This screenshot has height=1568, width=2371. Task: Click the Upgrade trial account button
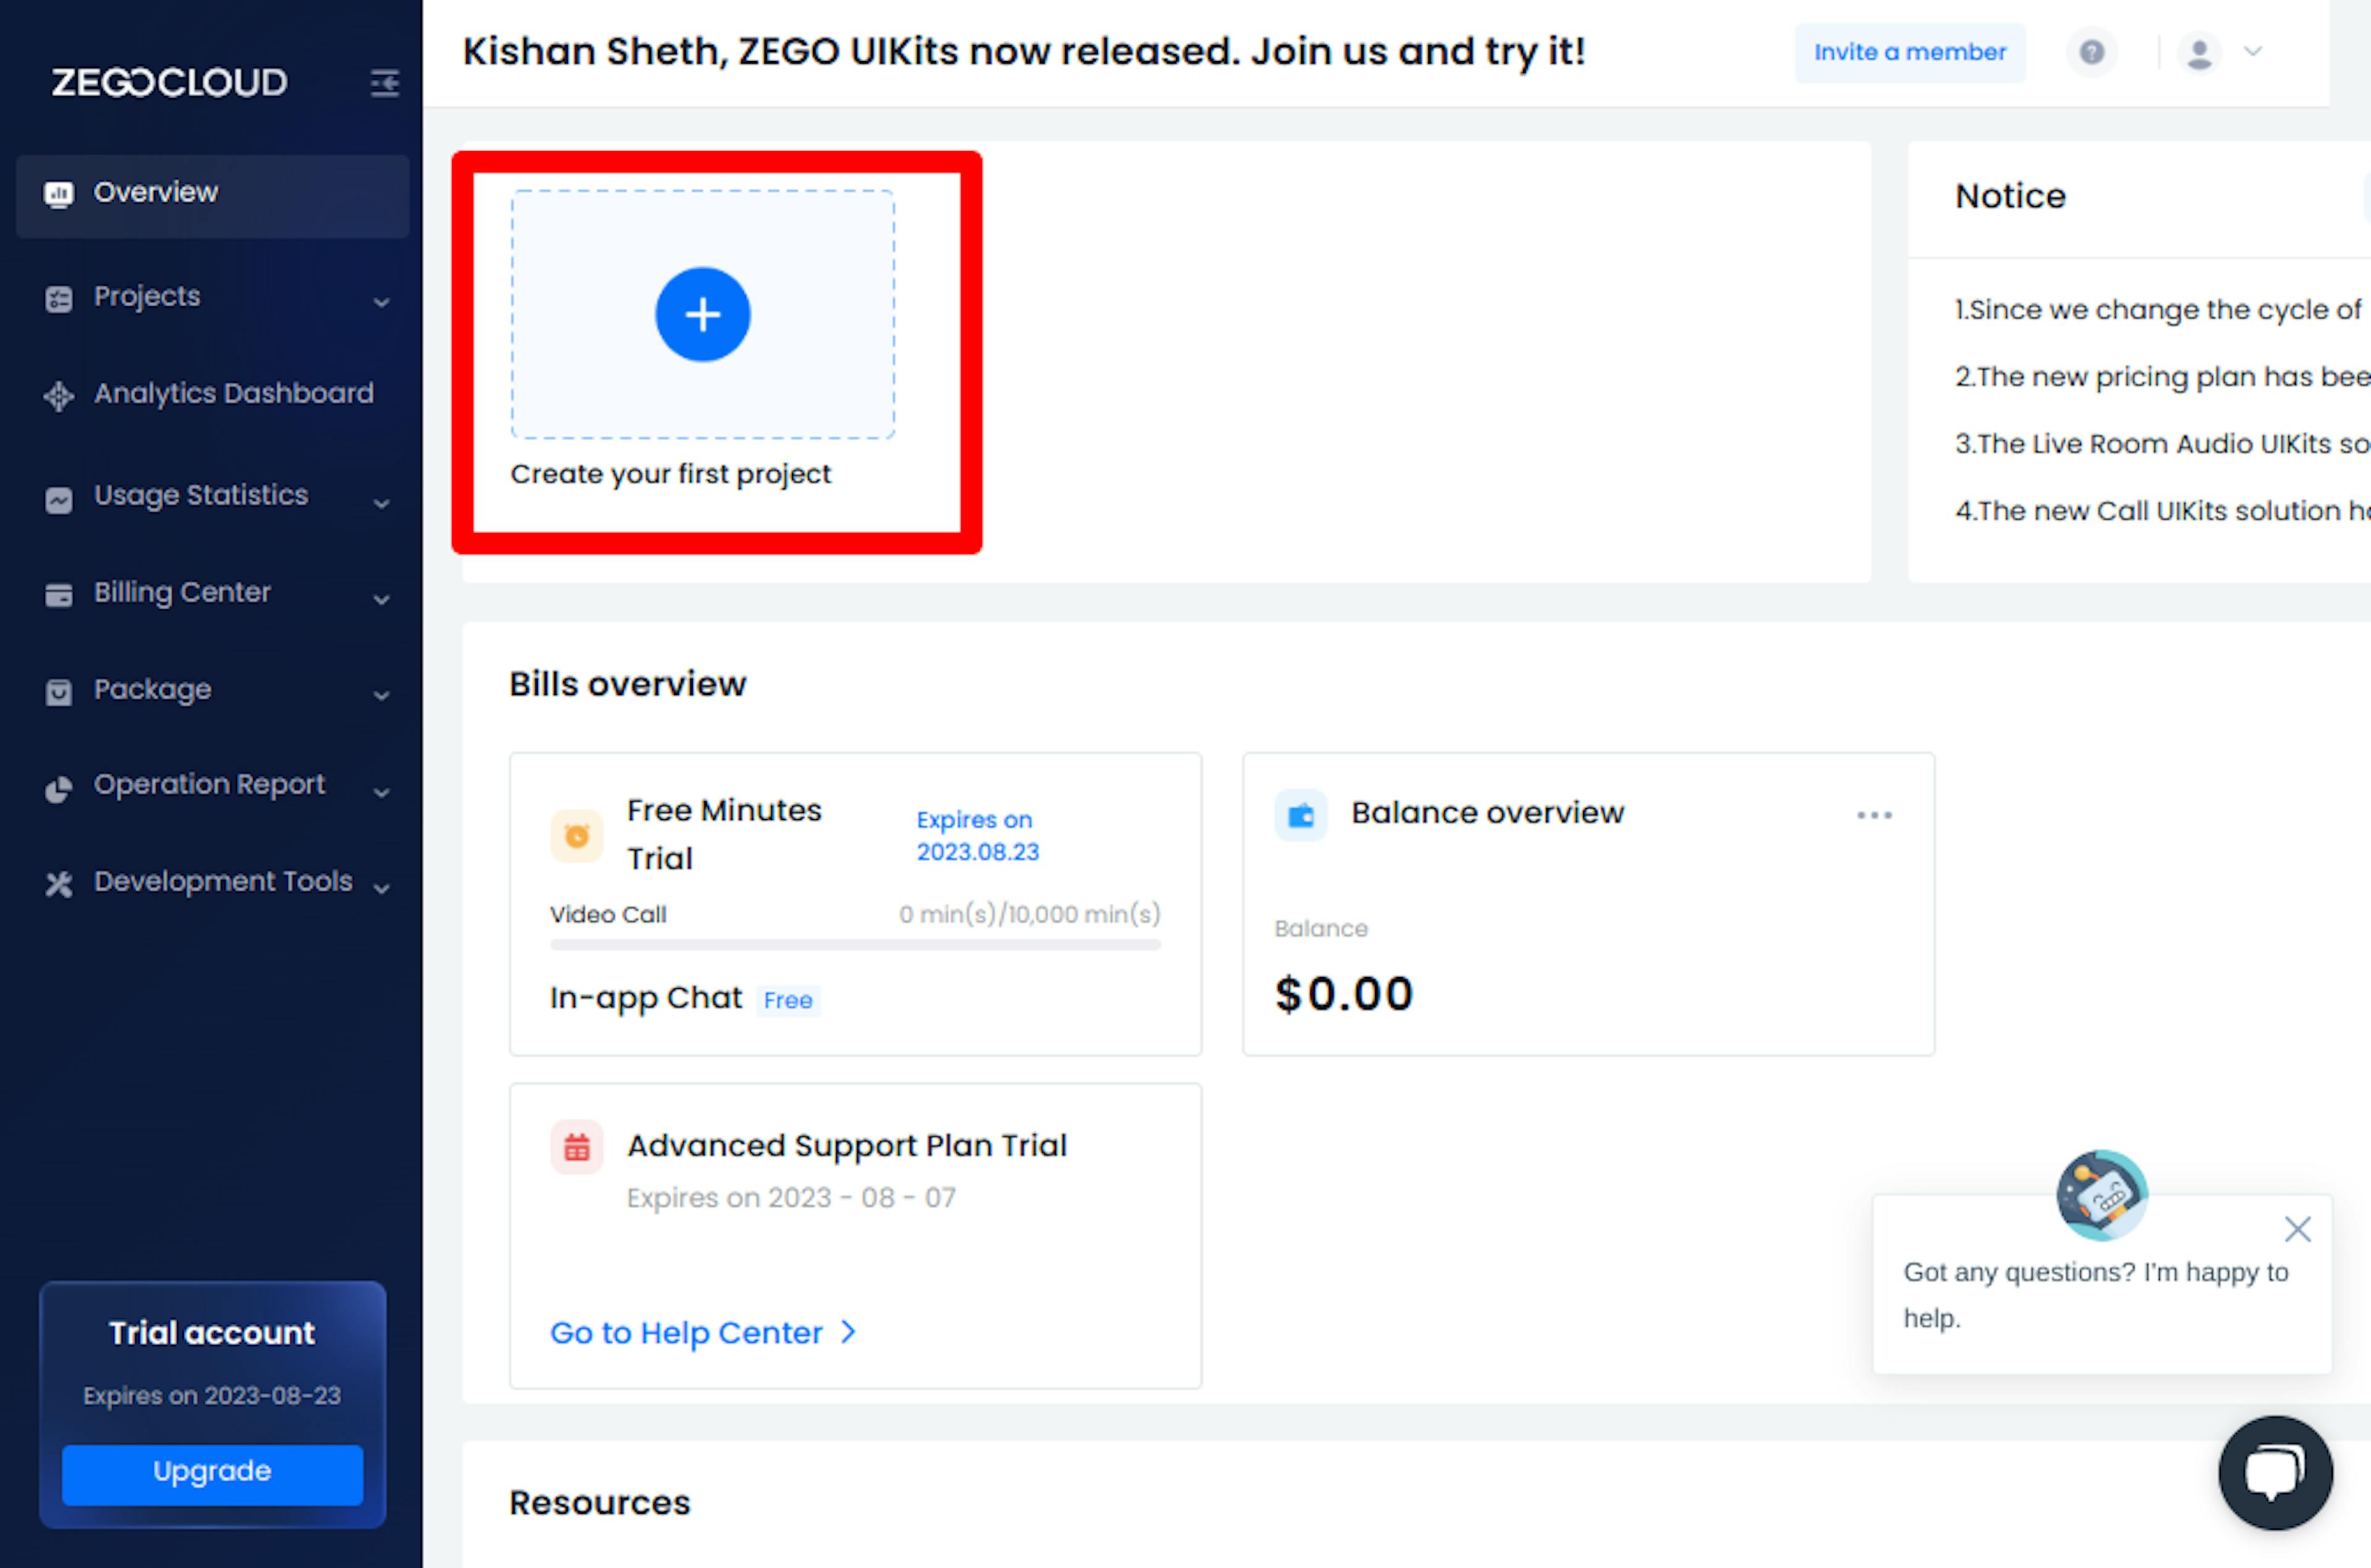(210, 1470)
